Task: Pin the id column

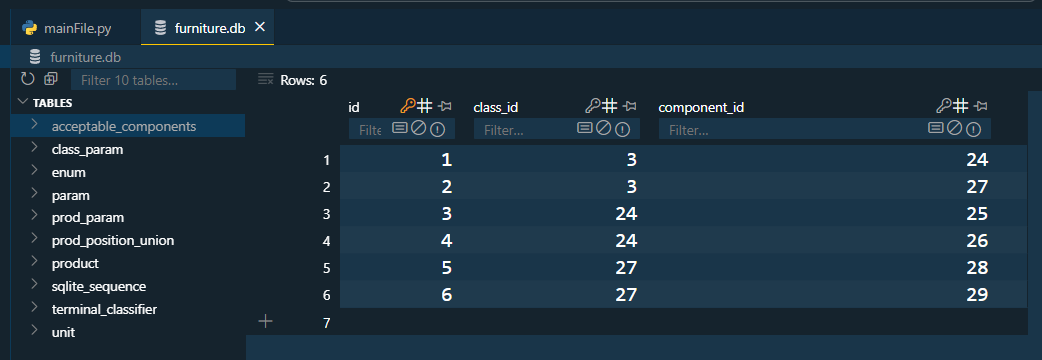Action: (x=445, y=106)
